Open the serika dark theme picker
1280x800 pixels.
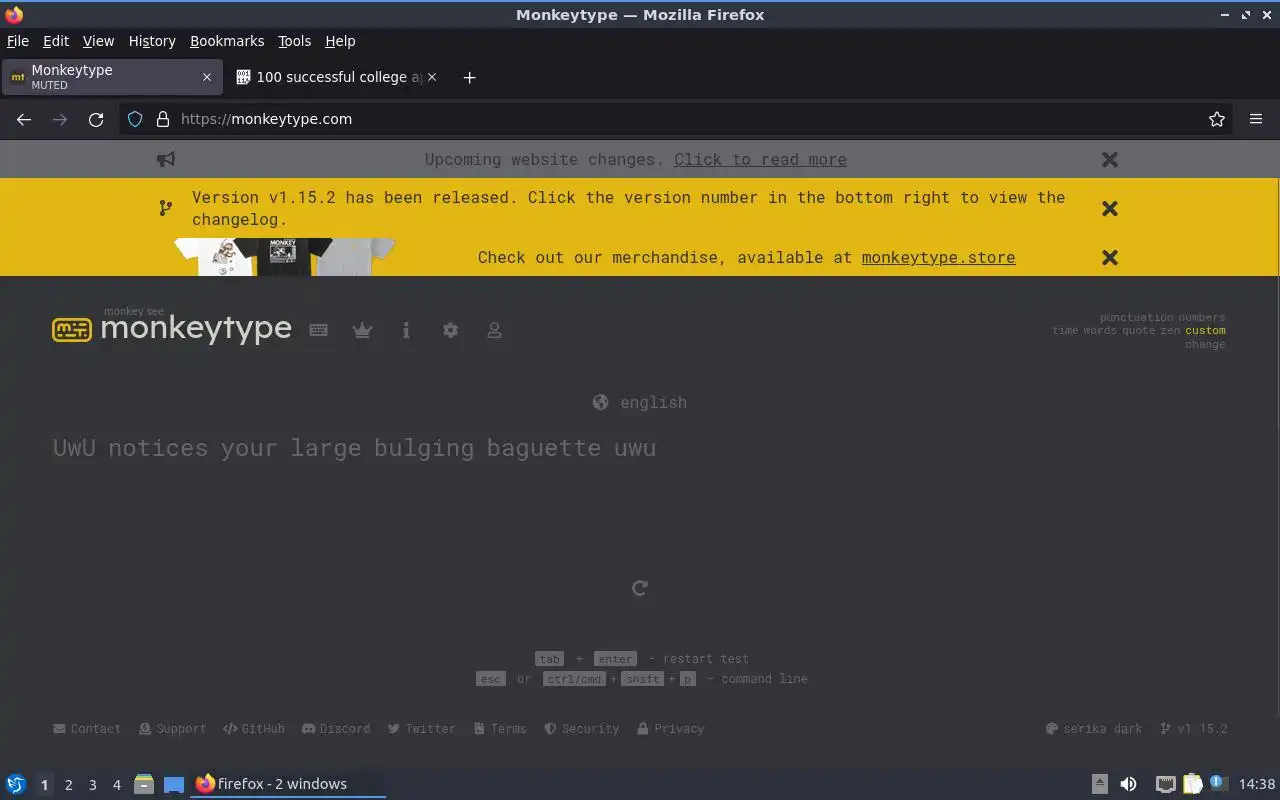coord(1094,729)
